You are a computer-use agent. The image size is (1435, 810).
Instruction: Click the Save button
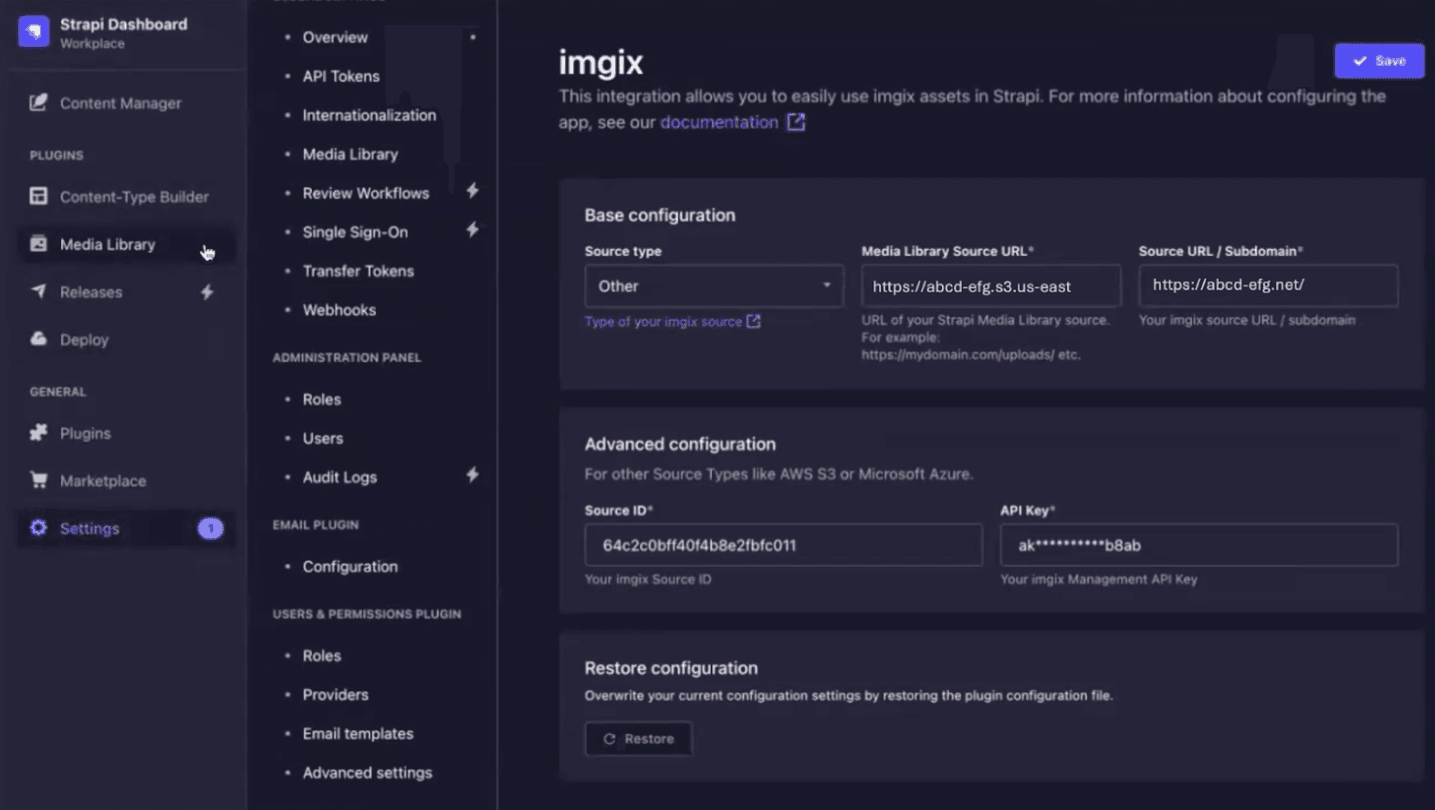pyautogui.click(x=1379, y=61)
